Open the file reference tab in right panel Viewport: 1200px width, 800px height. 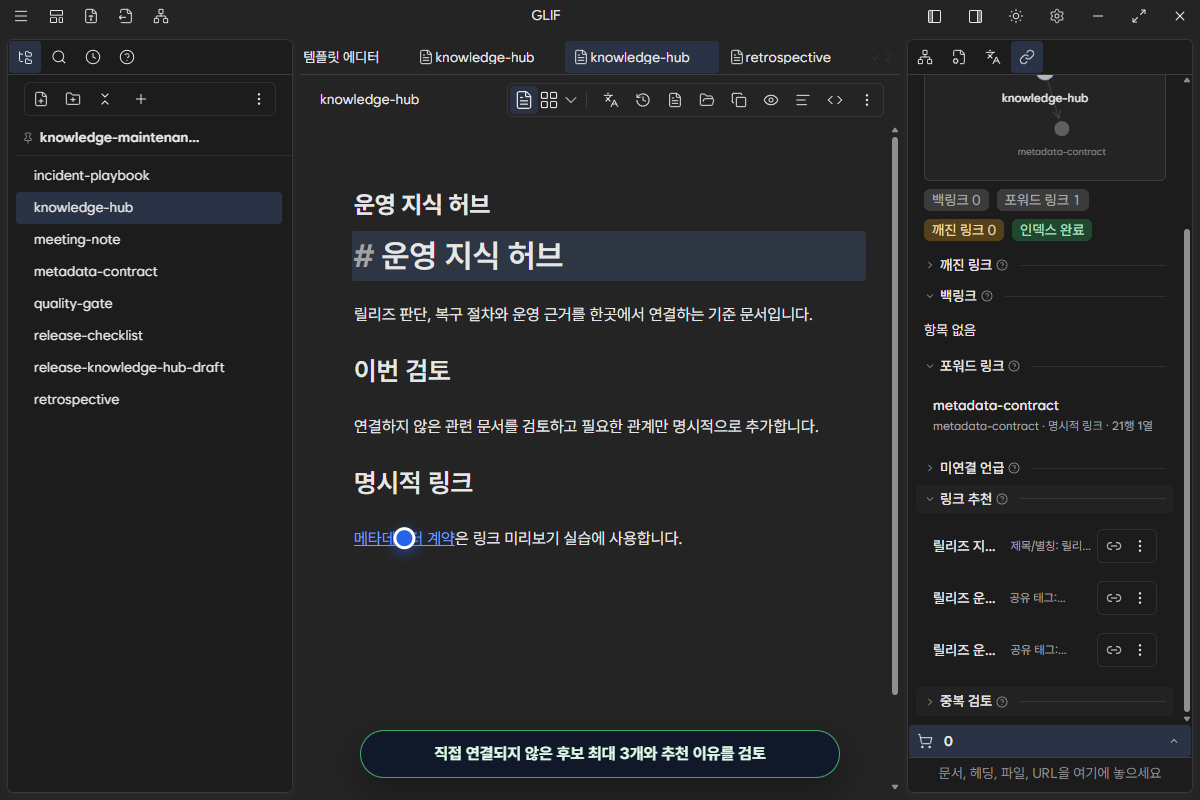[959, 57]
